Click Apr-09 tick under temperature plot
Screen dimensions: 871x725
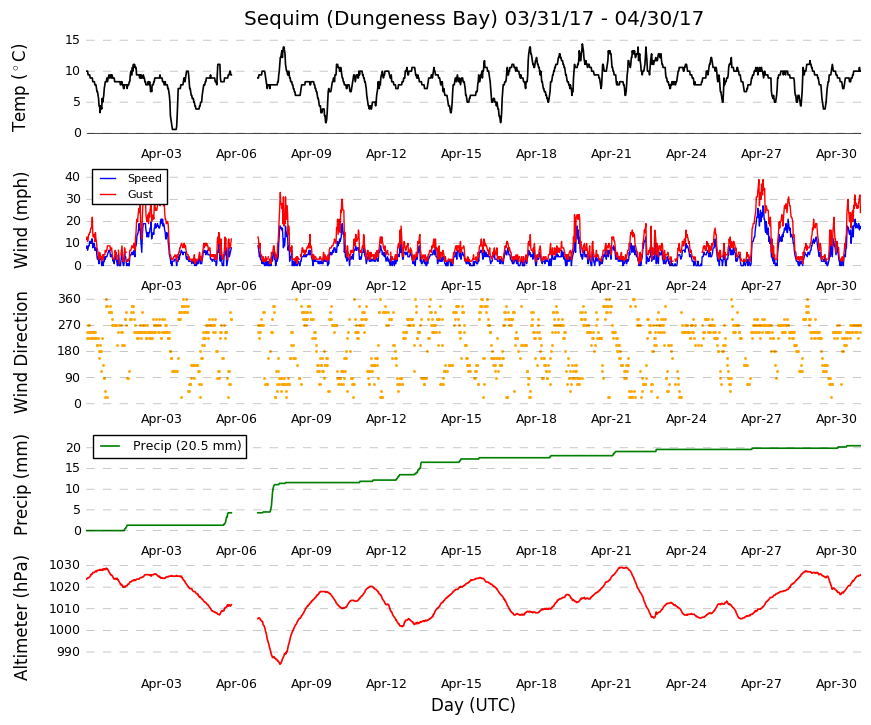pos(311,154)
